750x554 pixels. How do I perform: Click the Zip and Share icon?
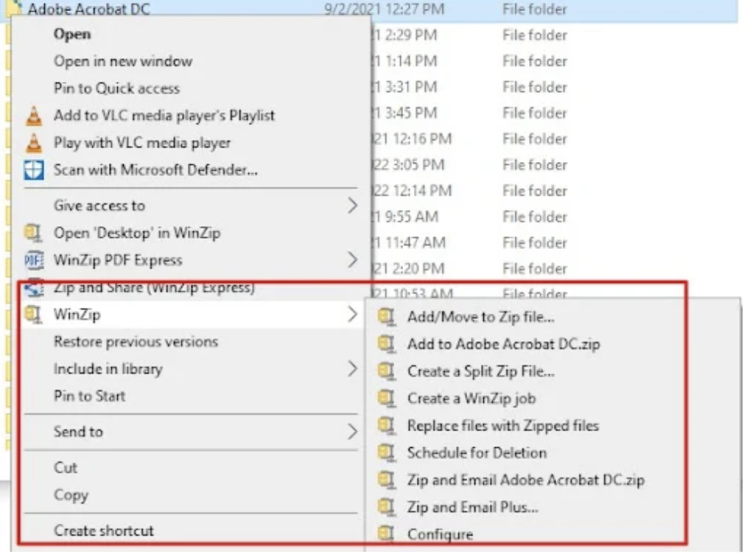point(34,288)
